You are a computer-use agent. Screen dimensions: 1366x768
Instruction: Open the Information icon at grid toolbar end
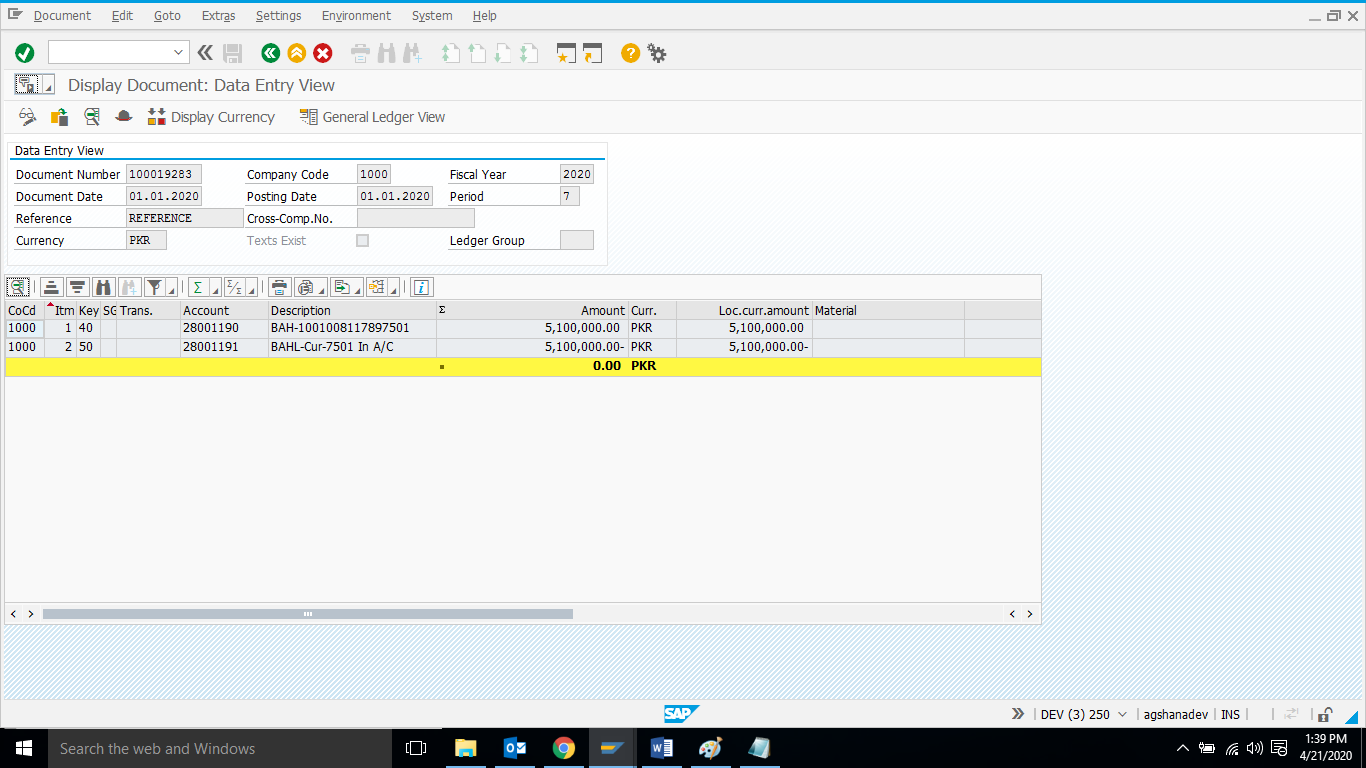420,287
